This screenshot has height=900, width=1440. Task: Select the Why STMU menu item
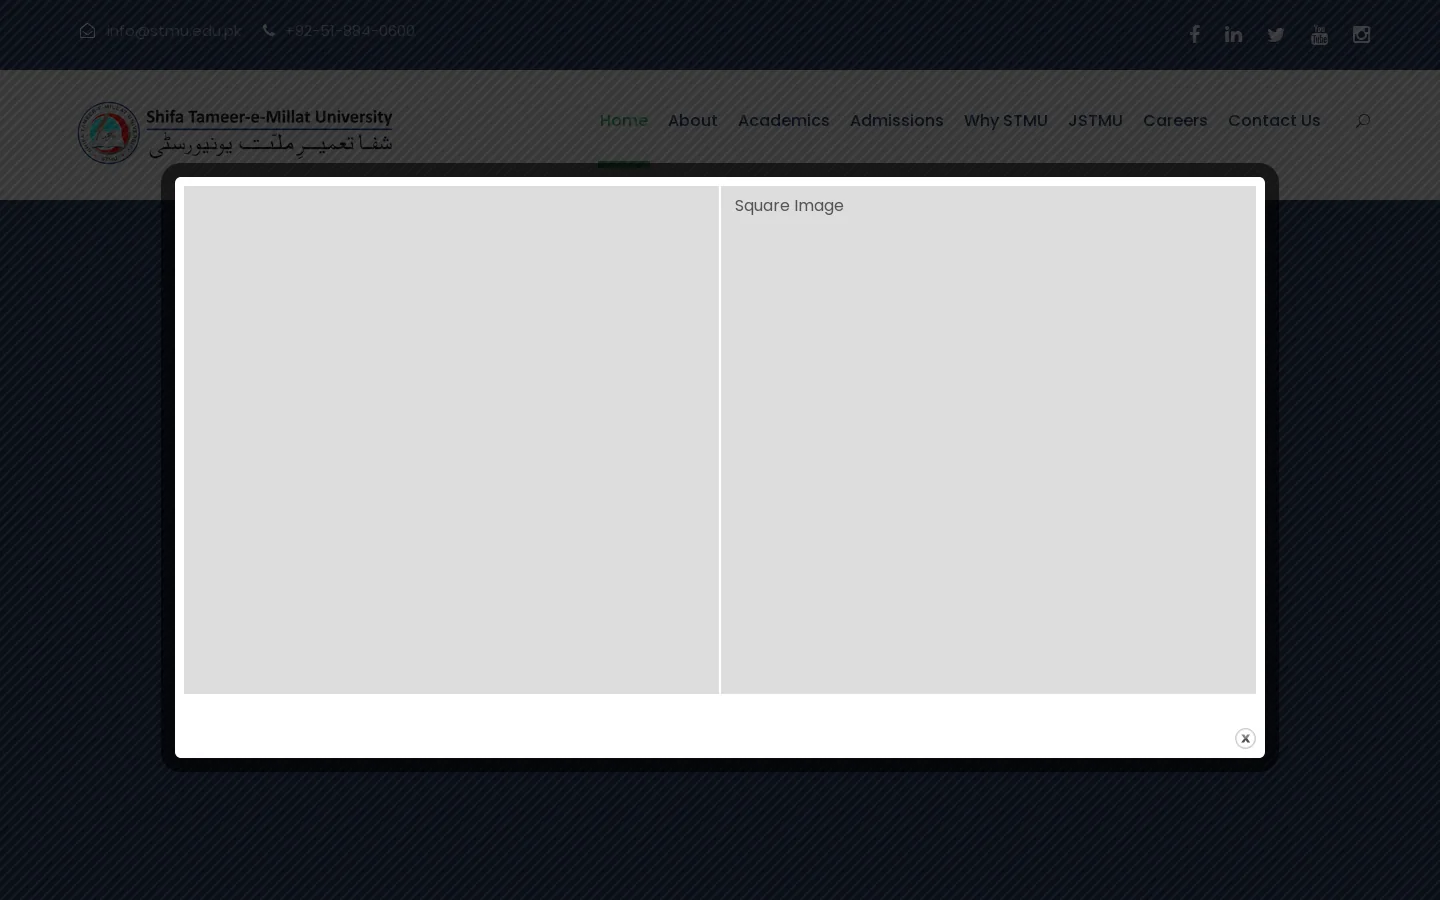pos(1006,120)
